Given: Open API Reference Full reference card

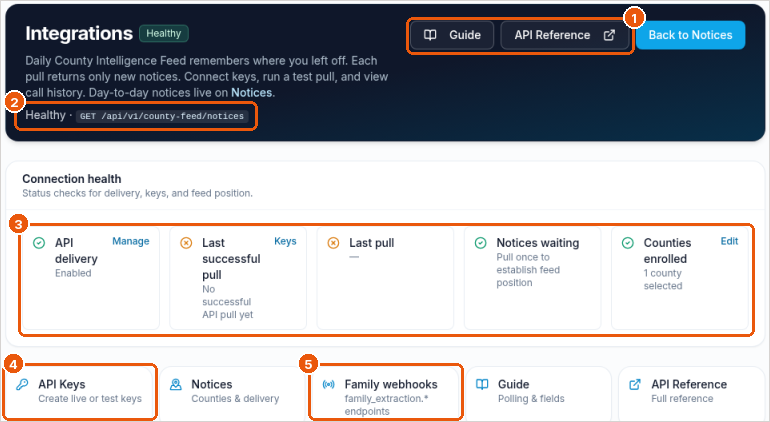Looking at the screenshot, I should pyautogui.click(x=691, y=393).
